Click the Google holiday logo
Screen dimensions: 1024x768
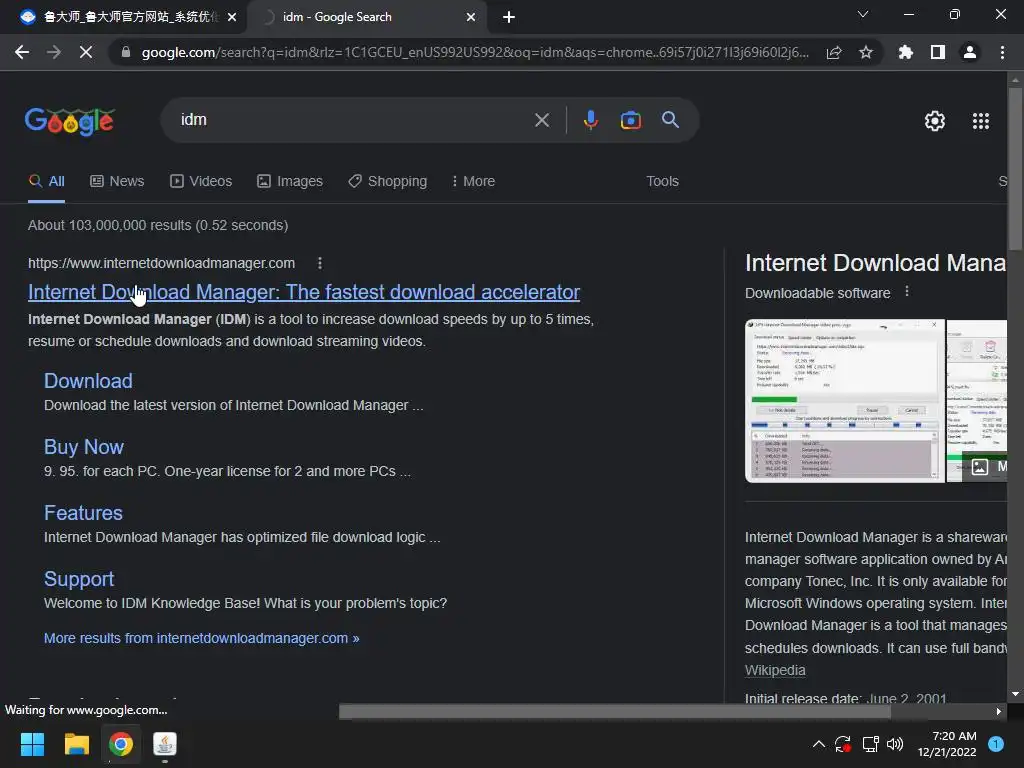point(70,121)
